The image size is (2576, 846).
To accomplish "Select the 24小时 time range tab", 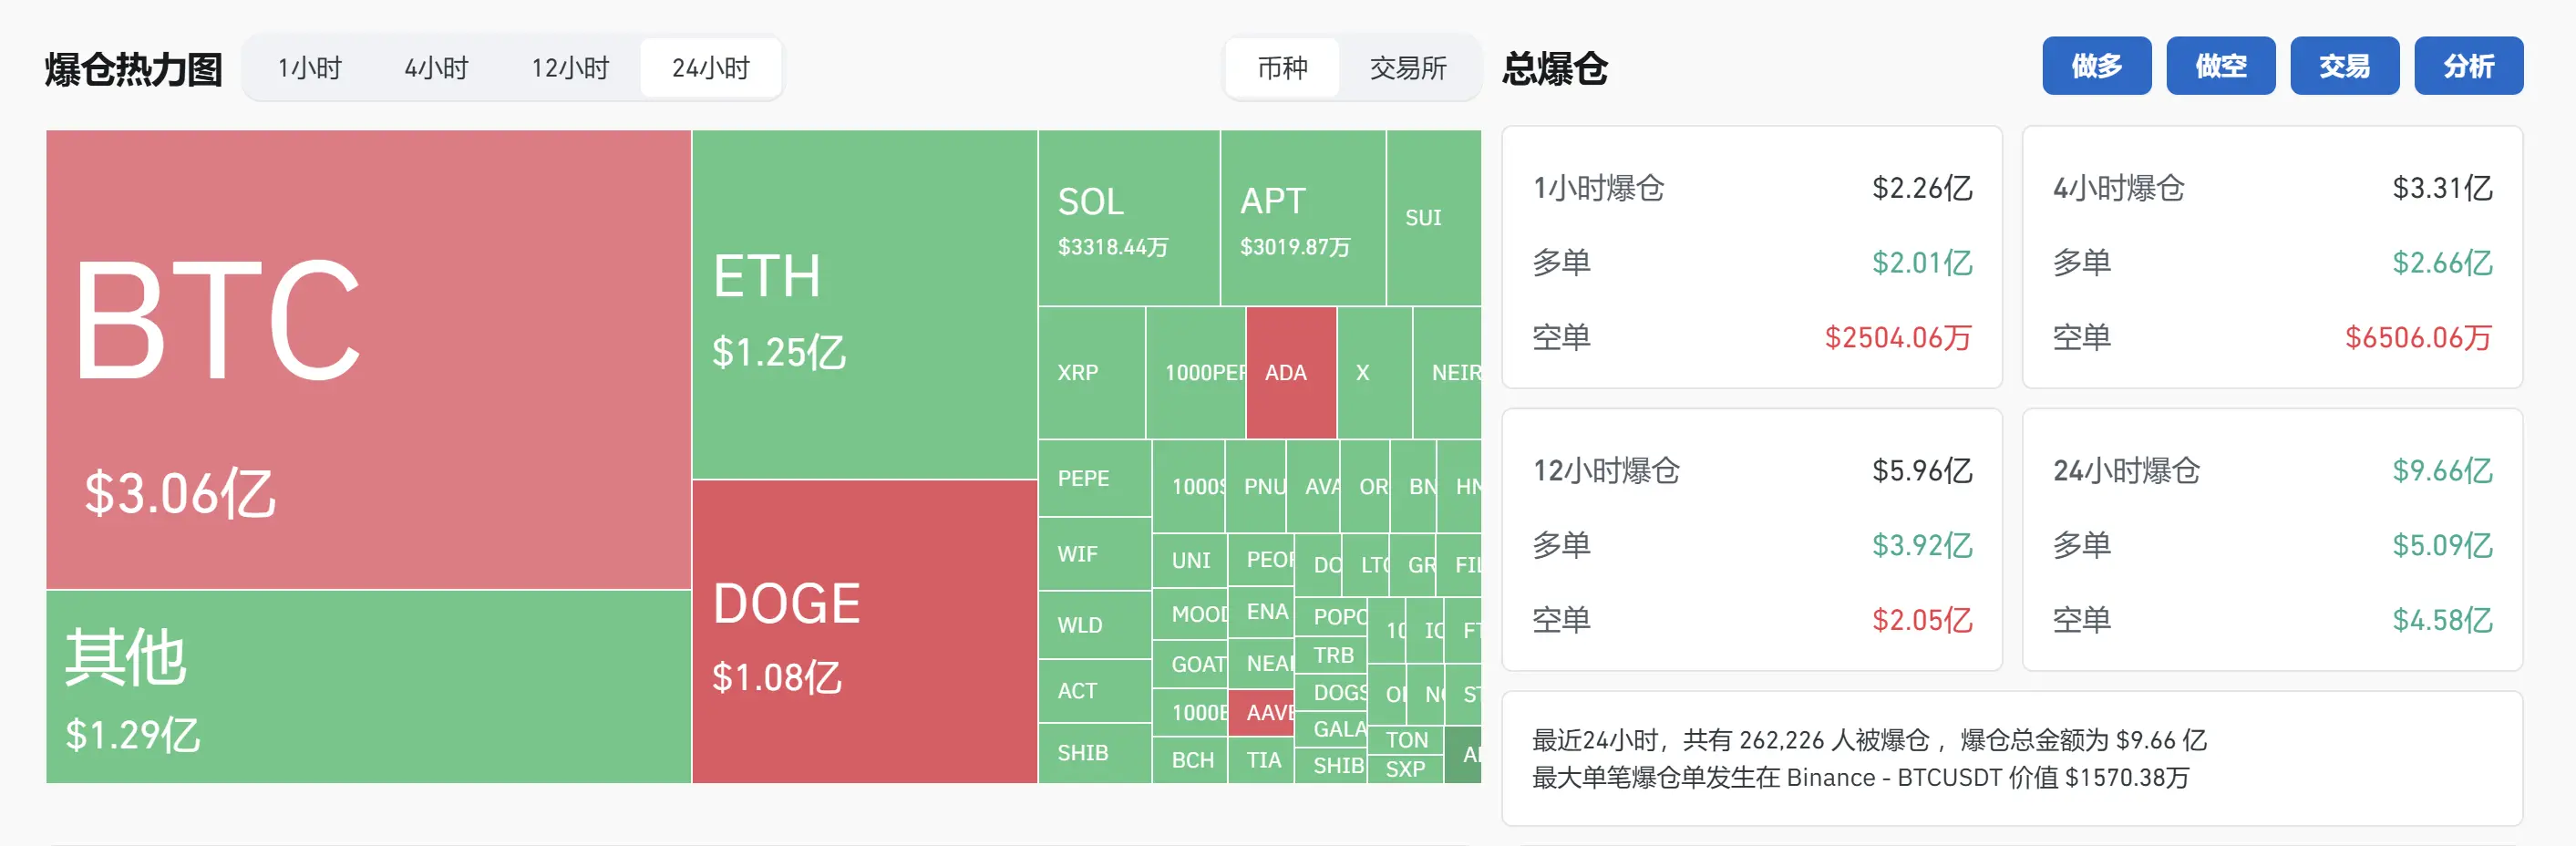I will point(710,68).
